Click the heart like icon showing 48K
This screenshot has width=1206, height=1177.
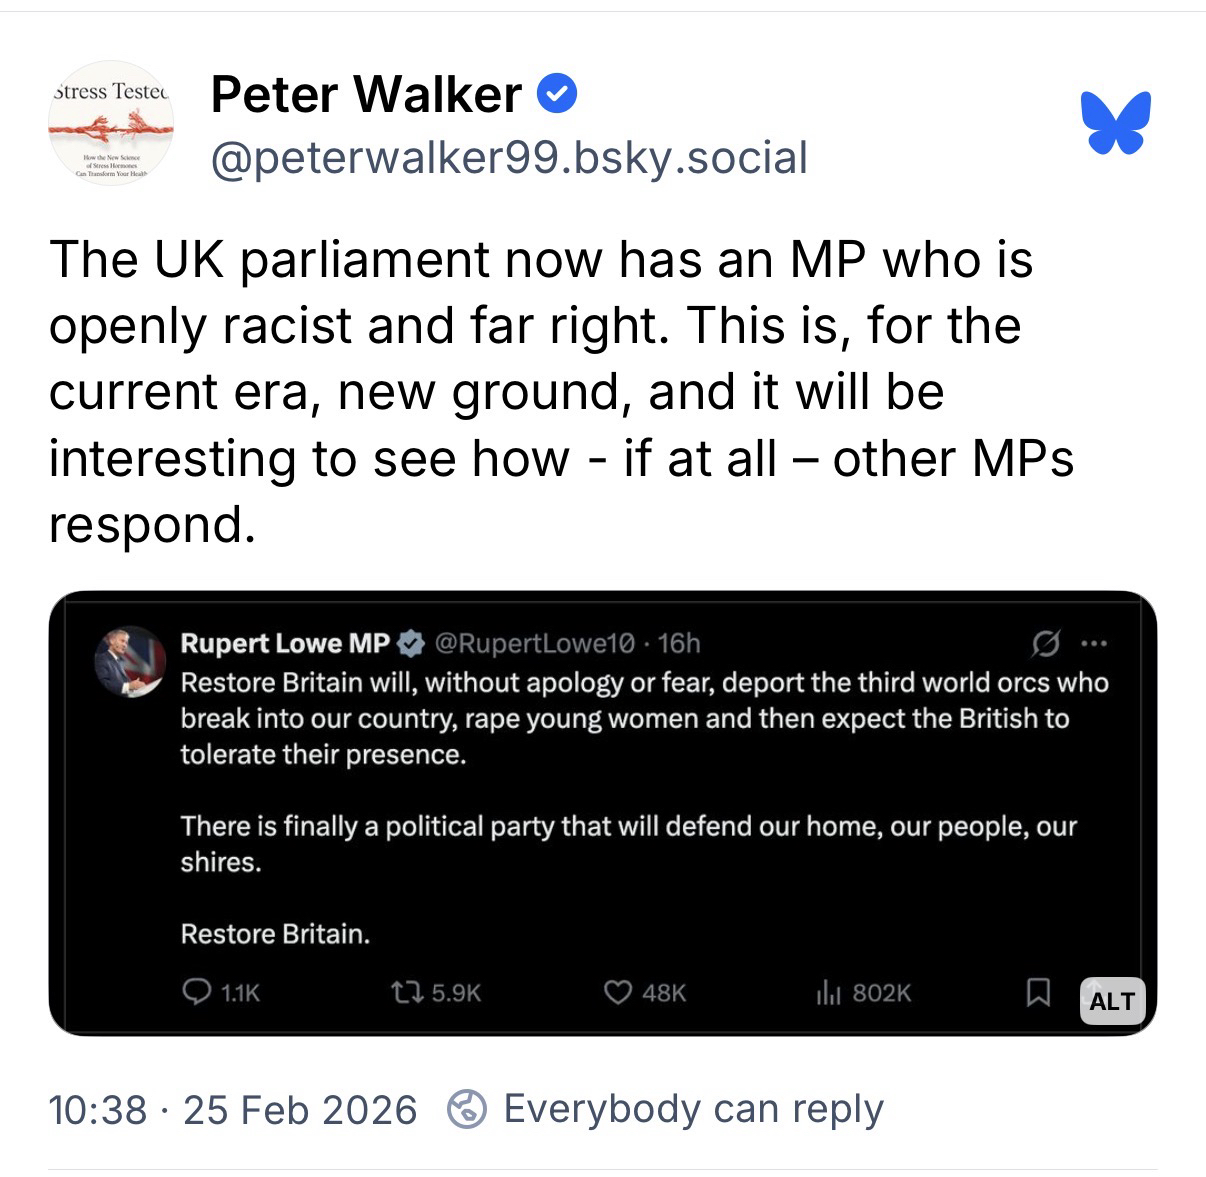618,992
